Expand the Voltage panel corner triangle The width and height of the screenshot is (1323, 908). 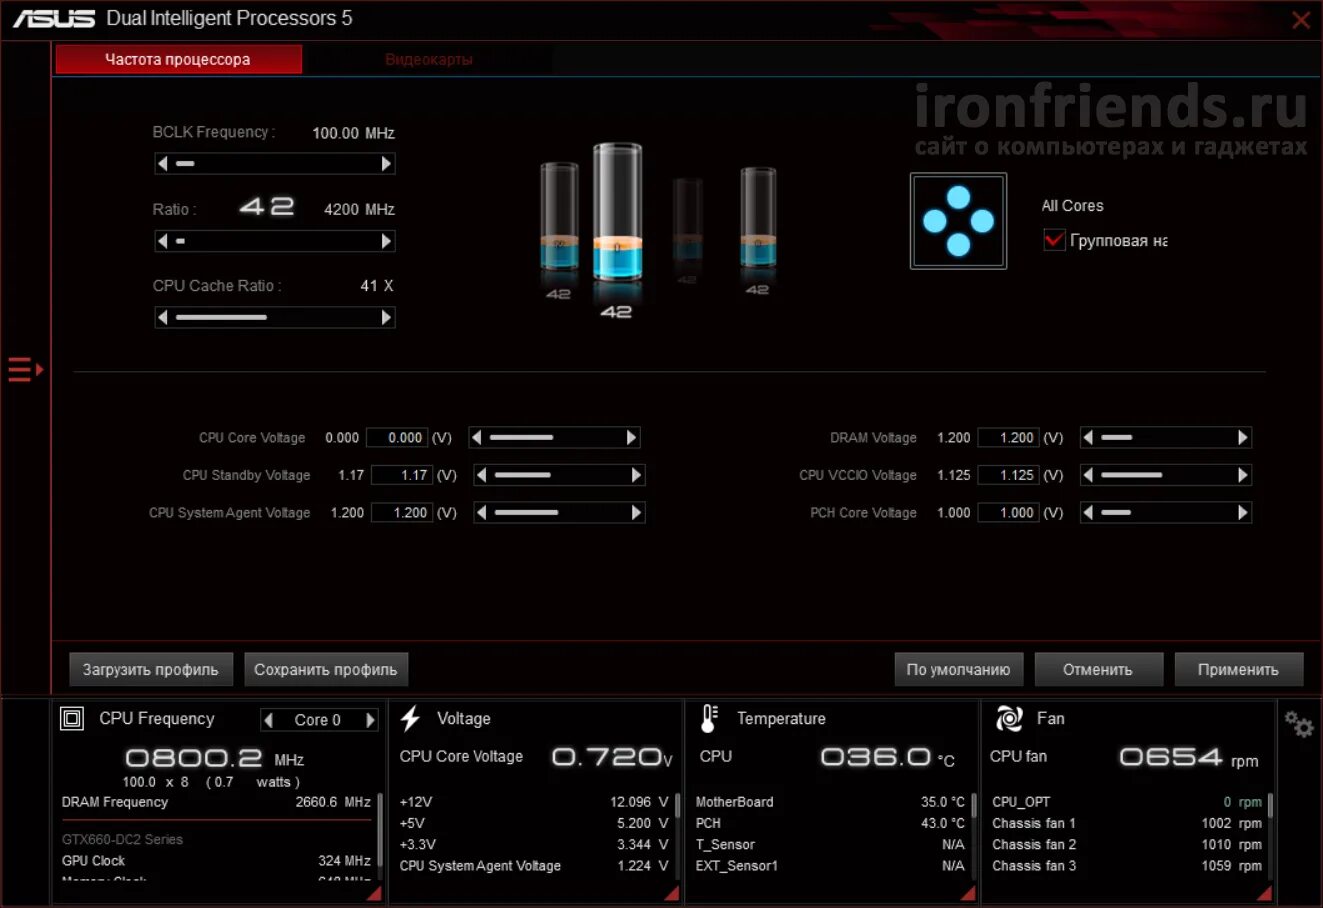point(672,893)
